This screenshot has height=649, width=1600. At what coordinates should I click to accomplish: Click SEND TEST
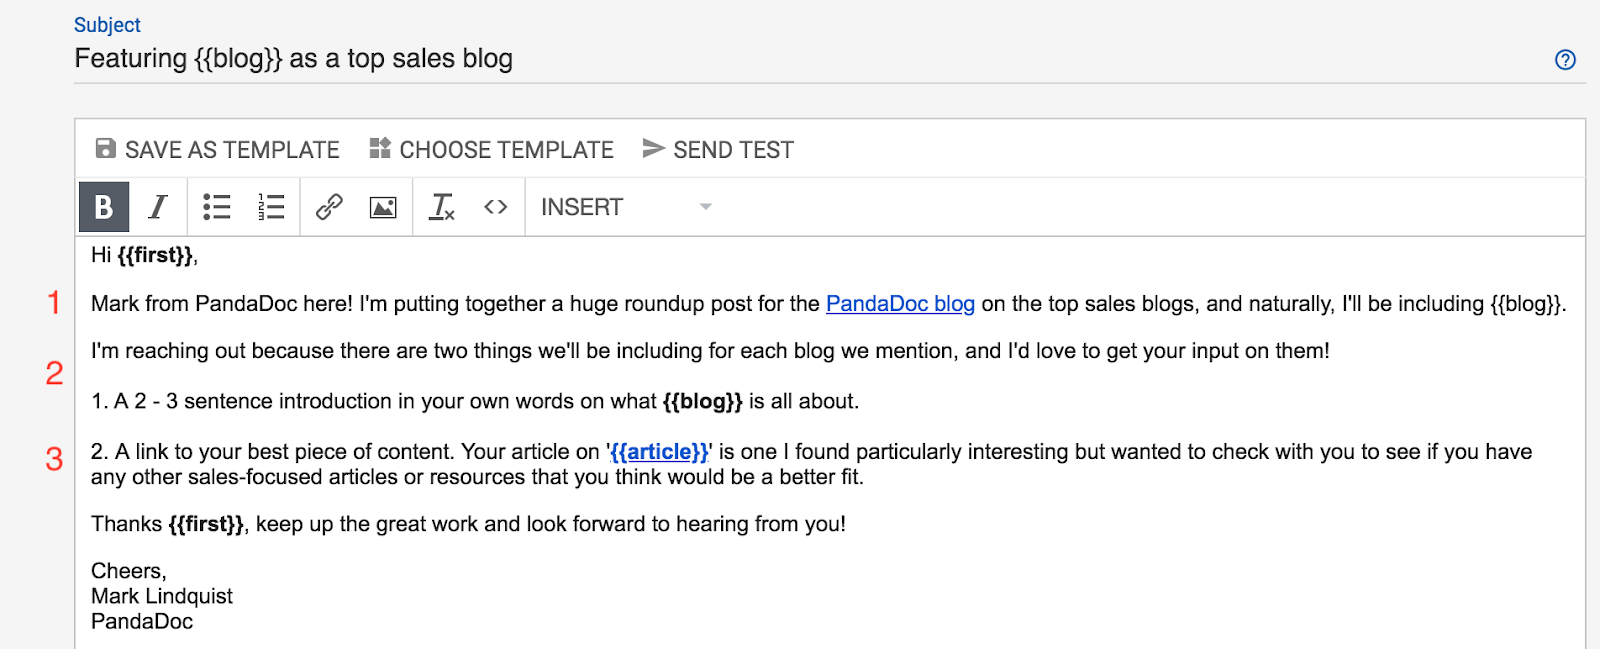[x=733, y=150]
